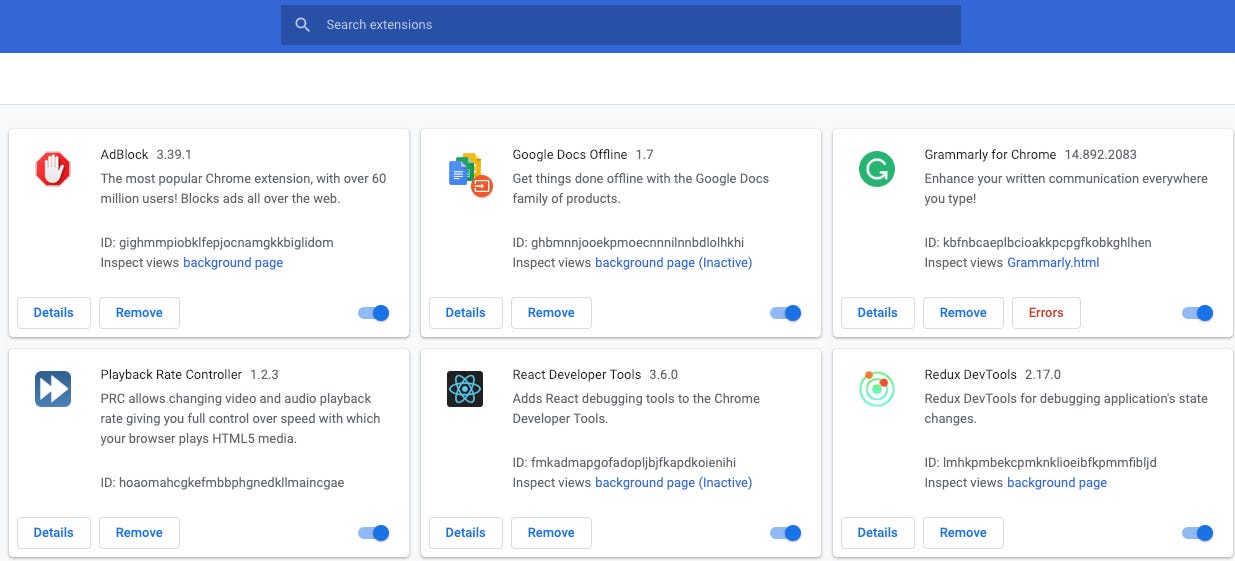Click the AdBlock stop-hand icon
Image resolution: width=1235 pixels, height=561 pixels.
(53, 169)
